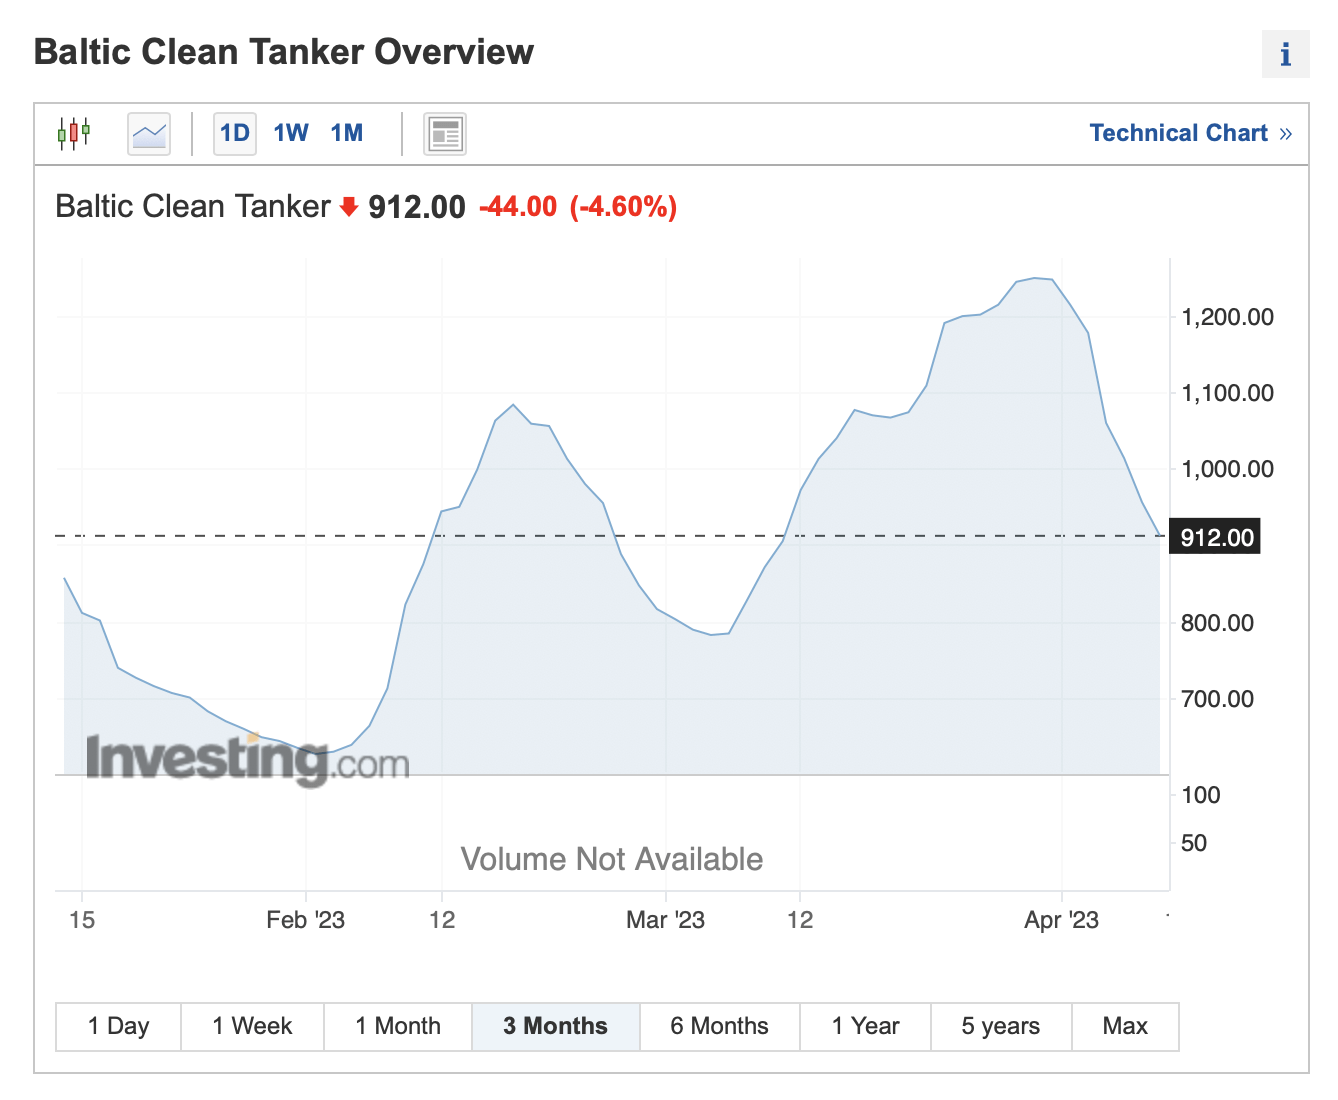Open the news overlay icon in toolbar
The height and width of the screenshot is (1100, 1338).
click(x=445, y=133)
